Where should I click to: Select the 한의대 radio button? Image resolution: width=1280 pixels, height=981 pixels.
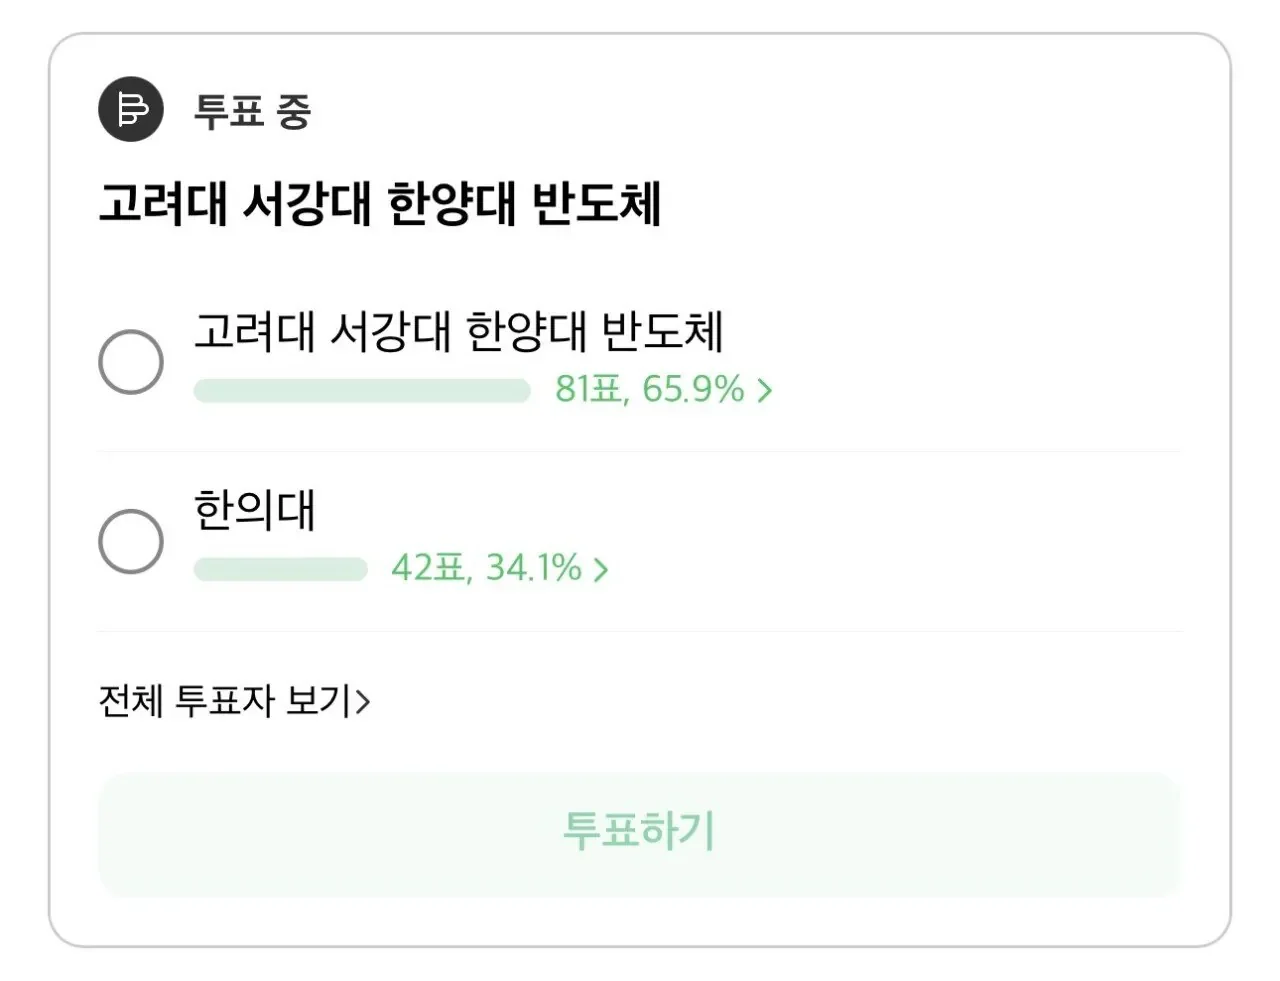(x=129, y=541)
